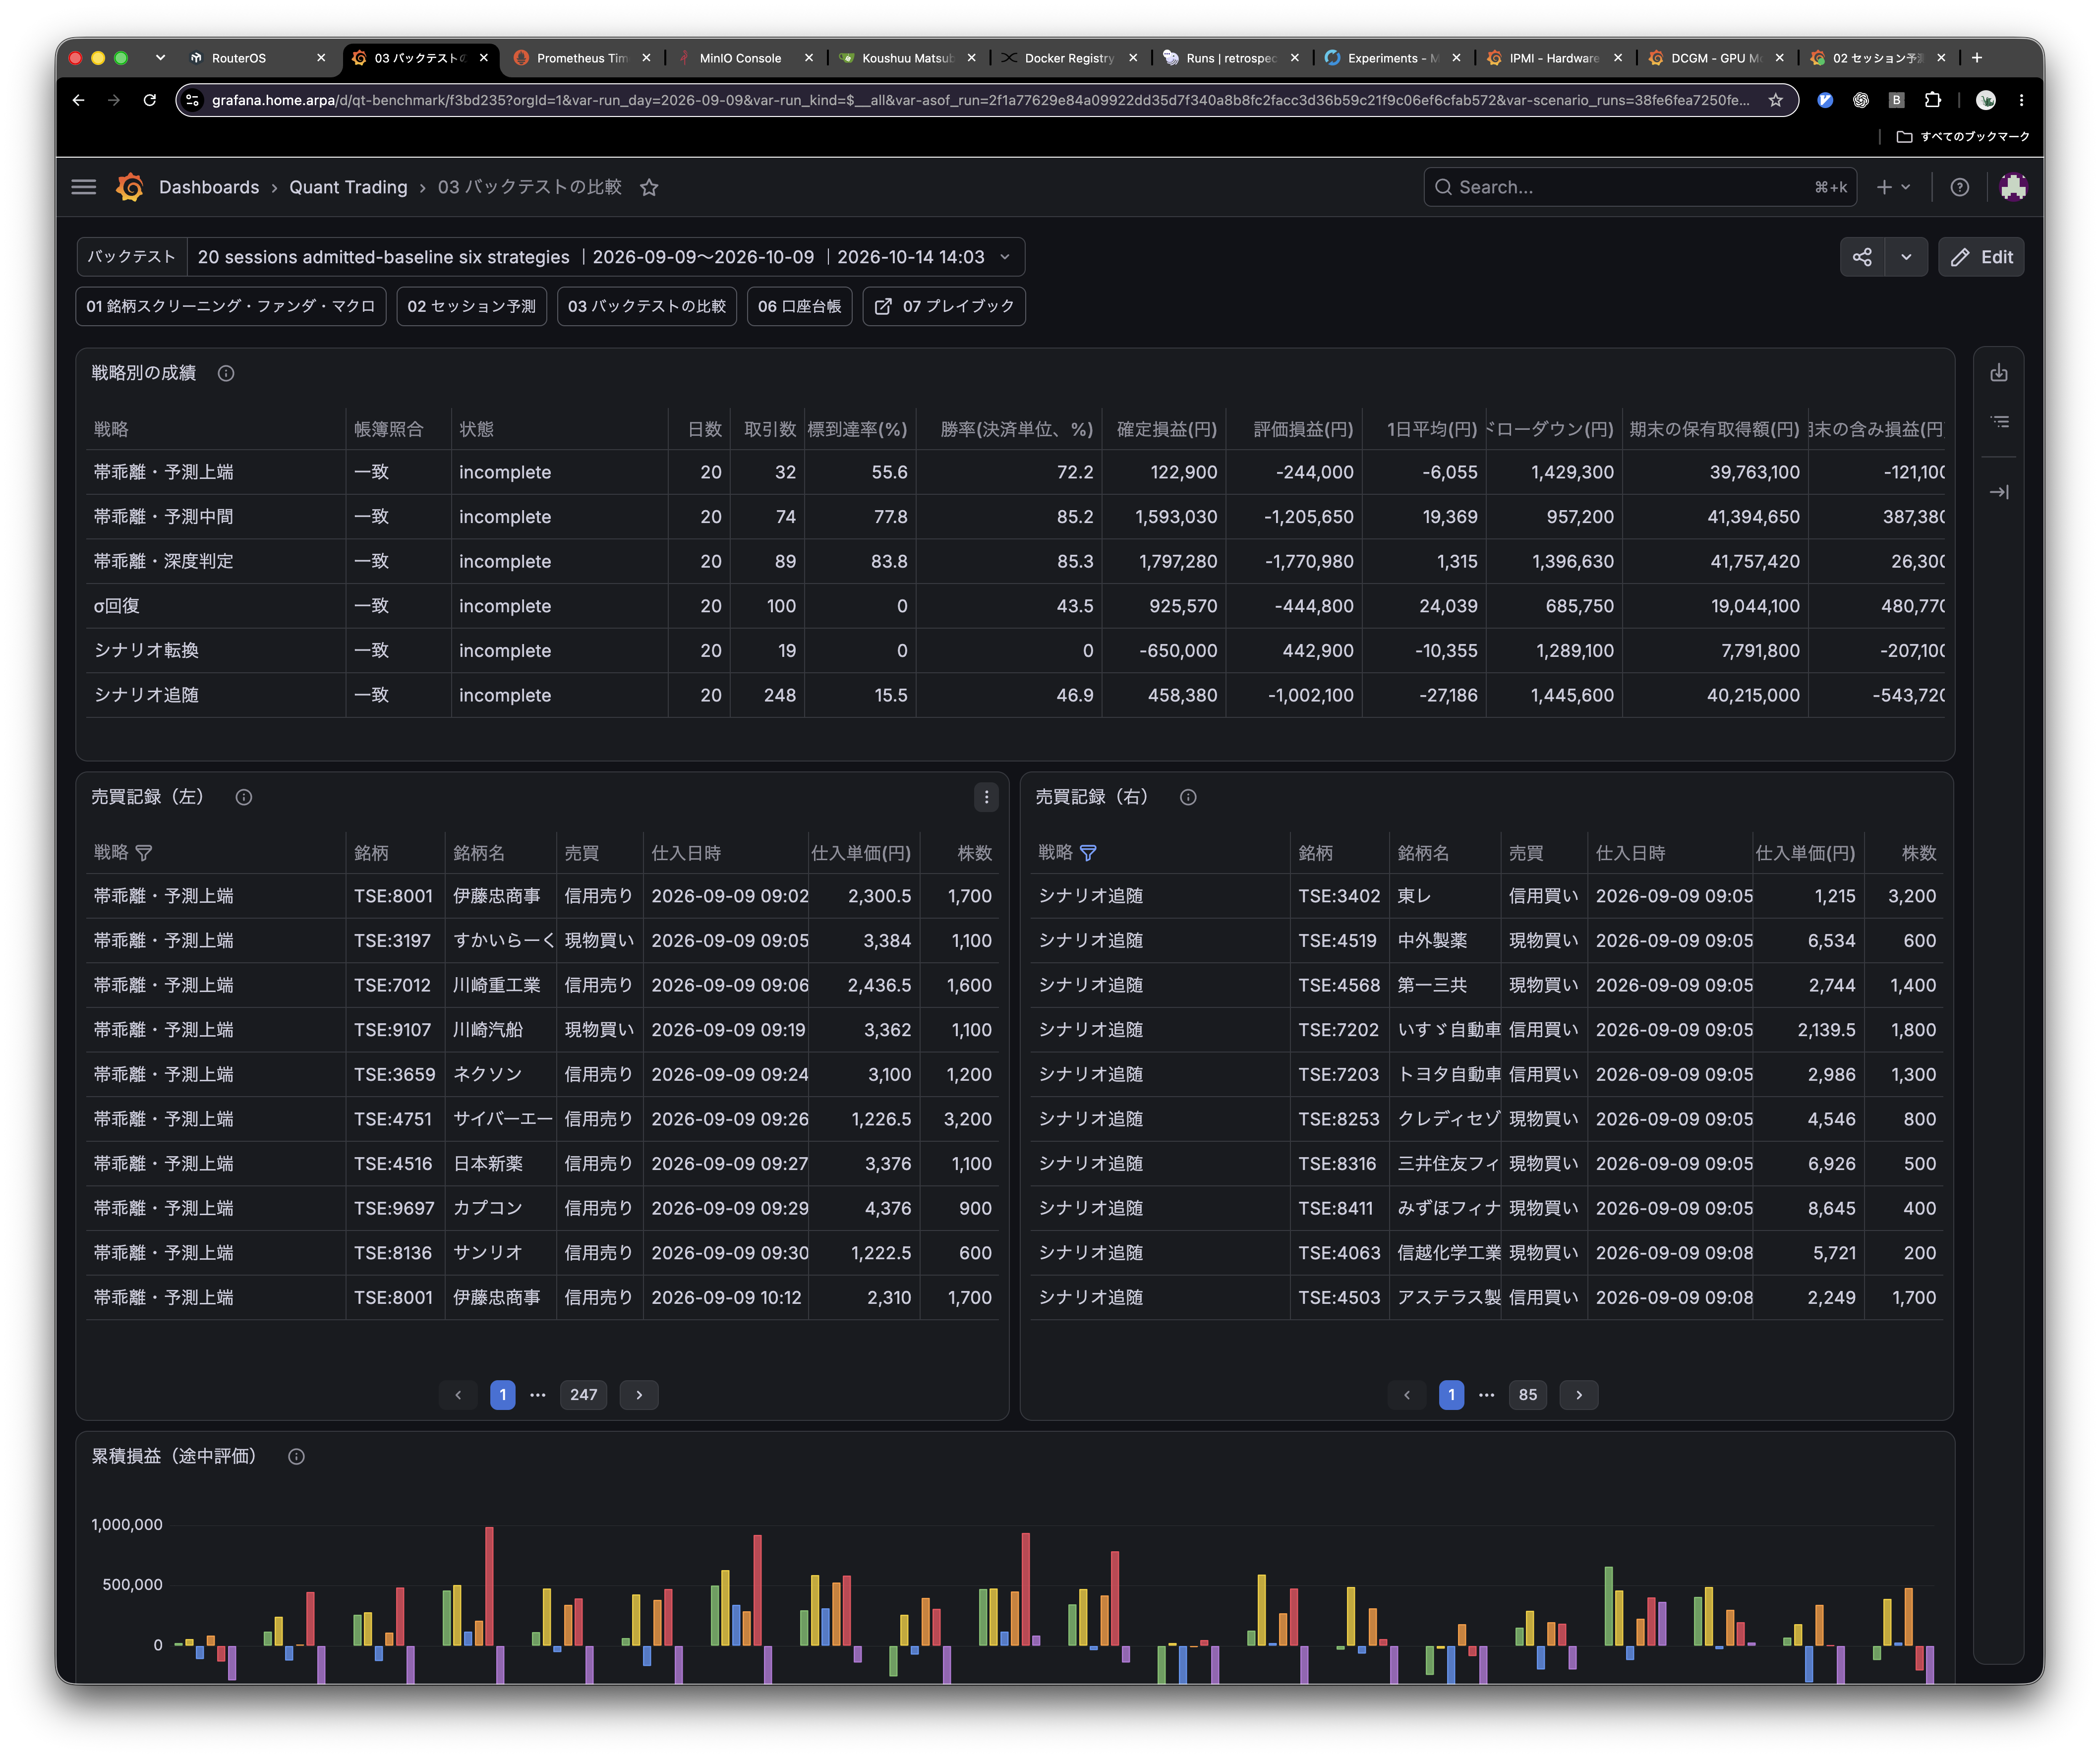Jump to page 85 in right trade table
The width and height of the screenshot is (2100, 1758).
pyautogui.click(x=1527, y=1394)
